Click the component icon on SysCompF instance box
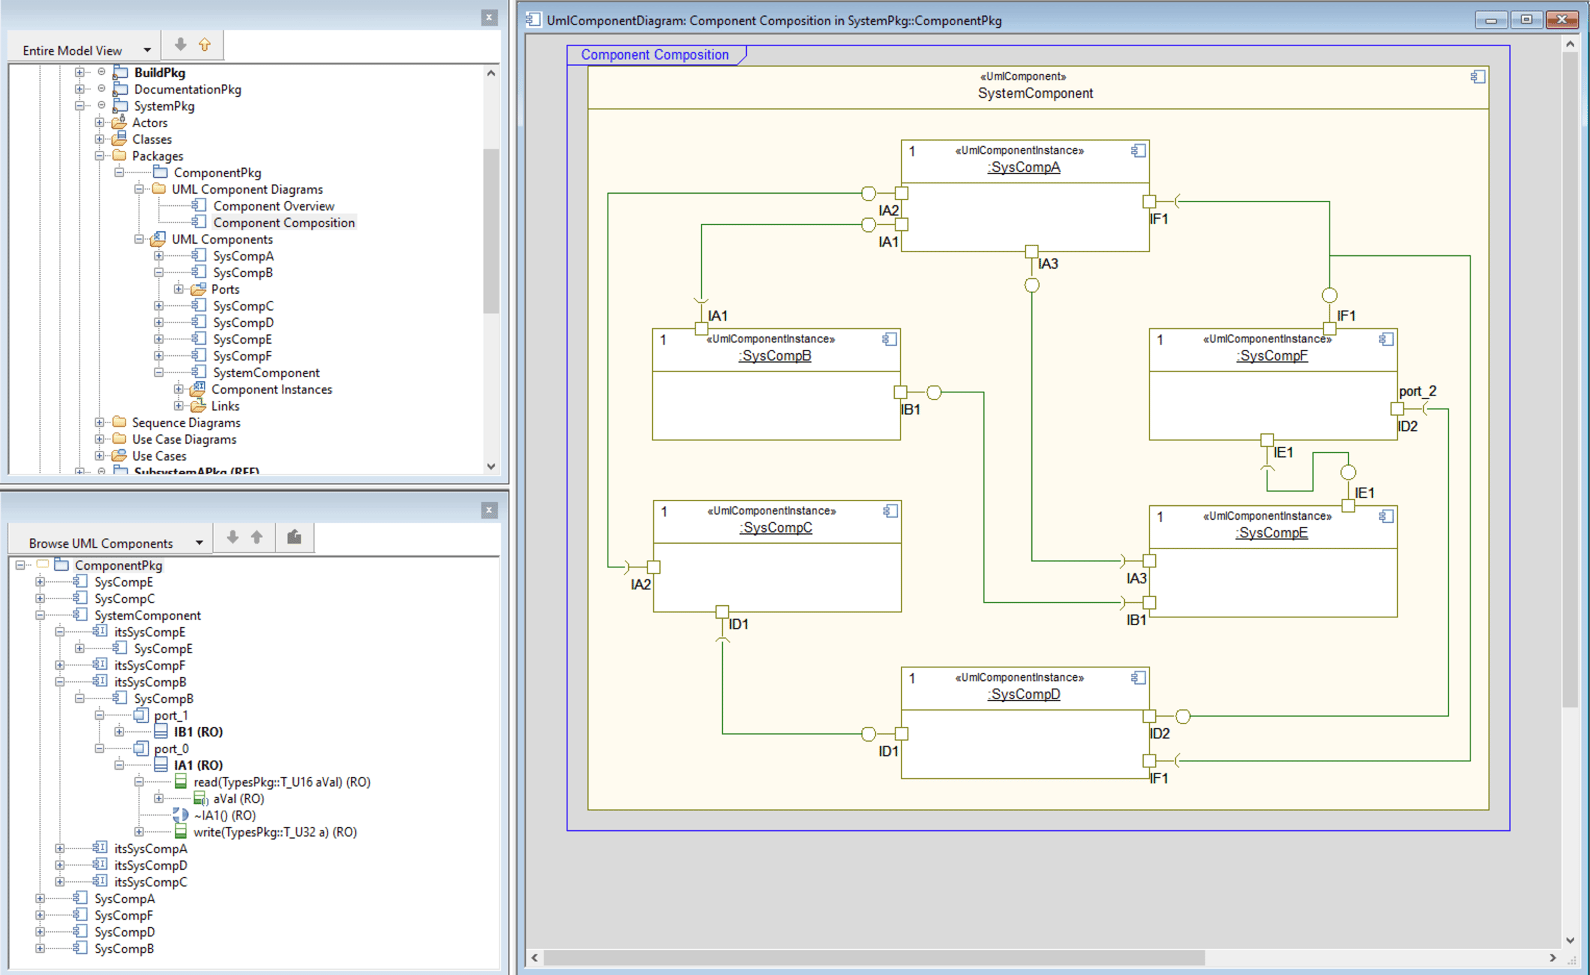 click(1386, 340)
